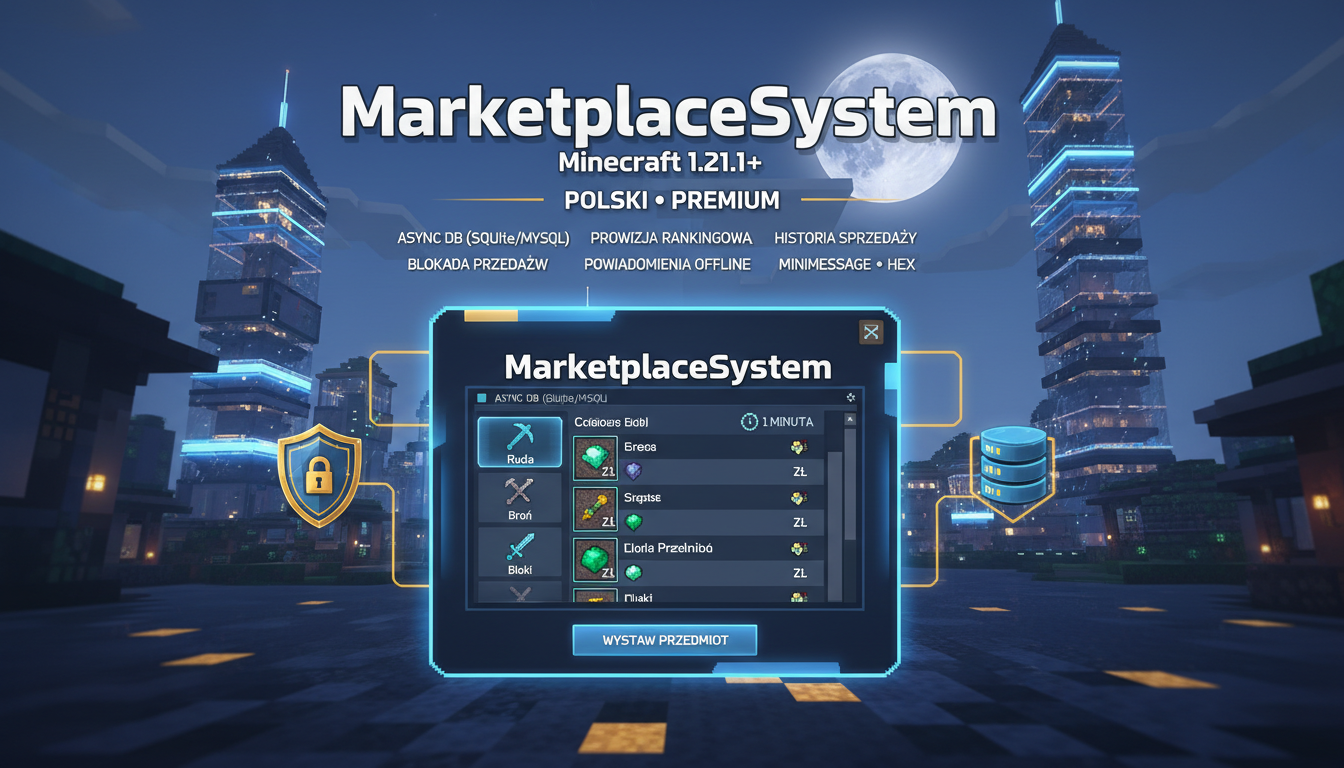
Task: Select the Srgstse item name
Action: coord(643,498)
